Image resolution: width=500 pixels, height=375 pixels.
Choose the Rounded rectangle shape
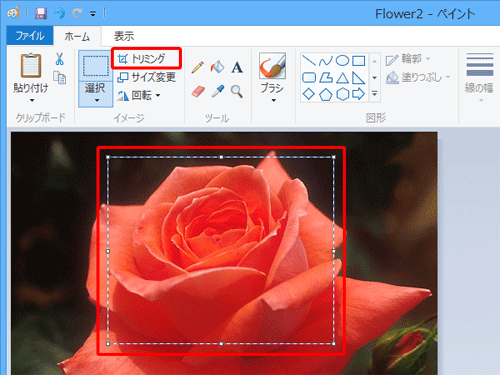(x=309, y=78)
